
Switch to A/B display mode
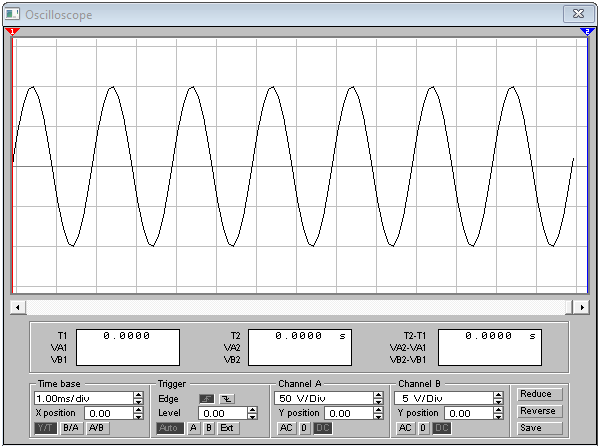tap(97, 428)
